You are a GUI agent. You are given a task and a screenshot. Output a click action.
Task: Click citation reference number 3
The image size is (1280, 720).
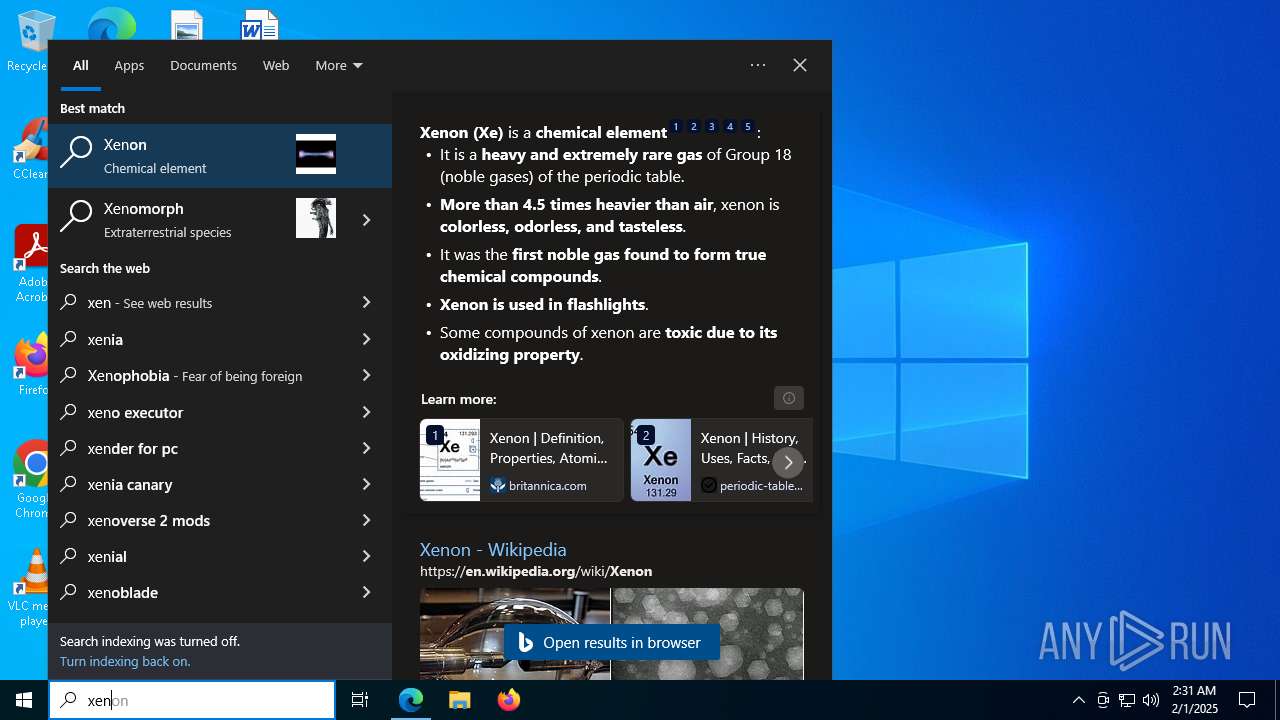point(712,127)
